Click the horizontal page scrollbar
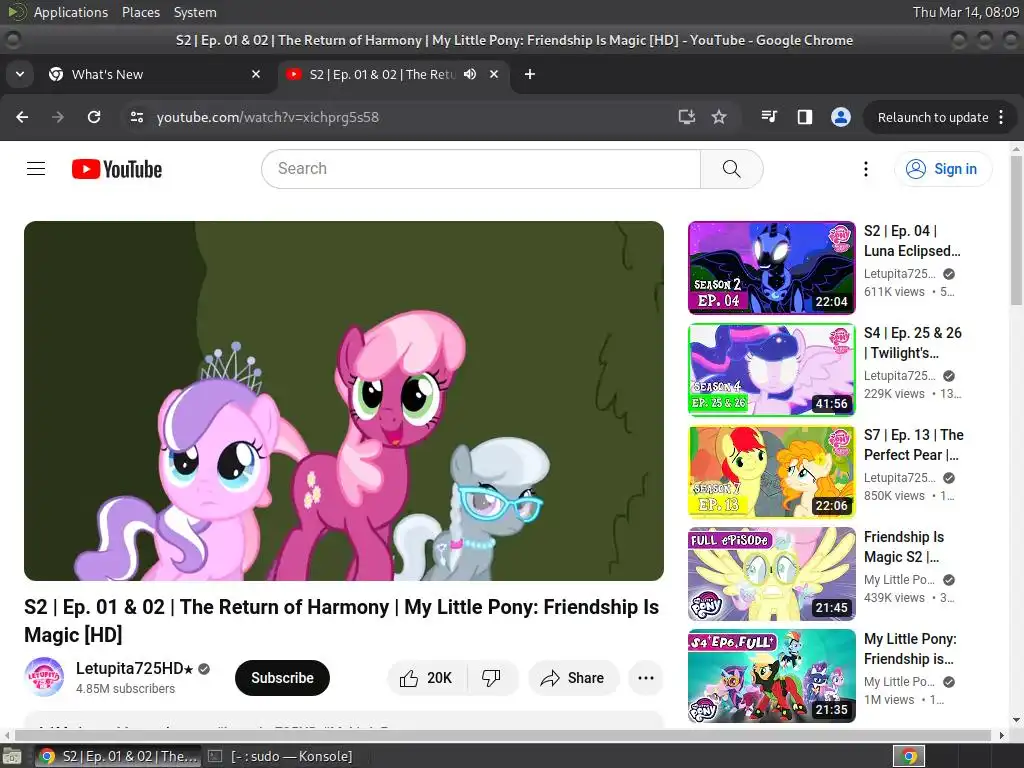 [x=503, y=735]
